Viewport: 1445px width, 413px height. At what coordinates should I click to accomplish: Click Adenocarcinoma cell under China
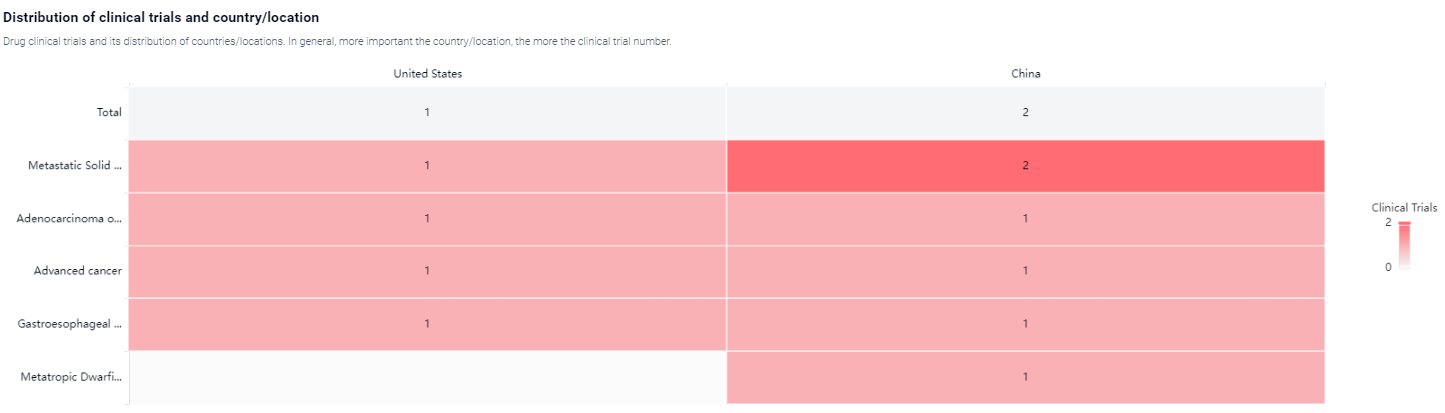(1025, 218)
